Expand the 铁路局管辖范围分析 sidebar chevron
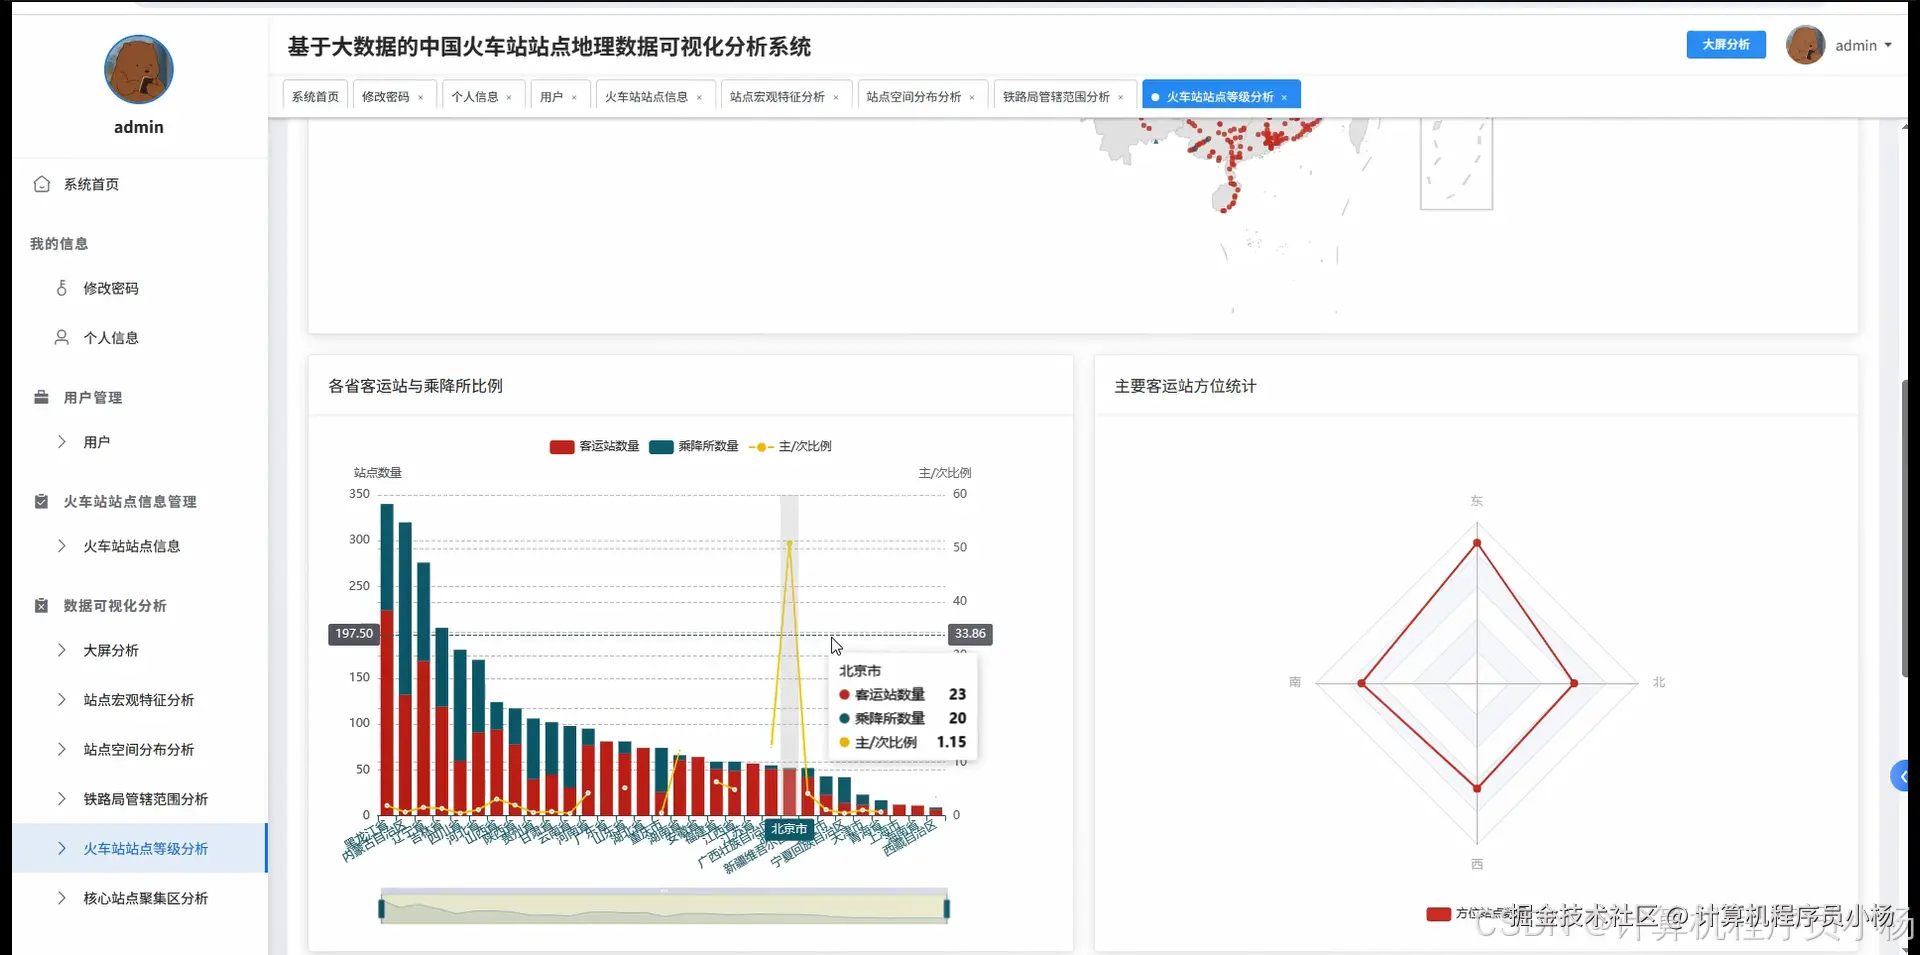Screen dimensions: 1920x955 tap(62, 799)
